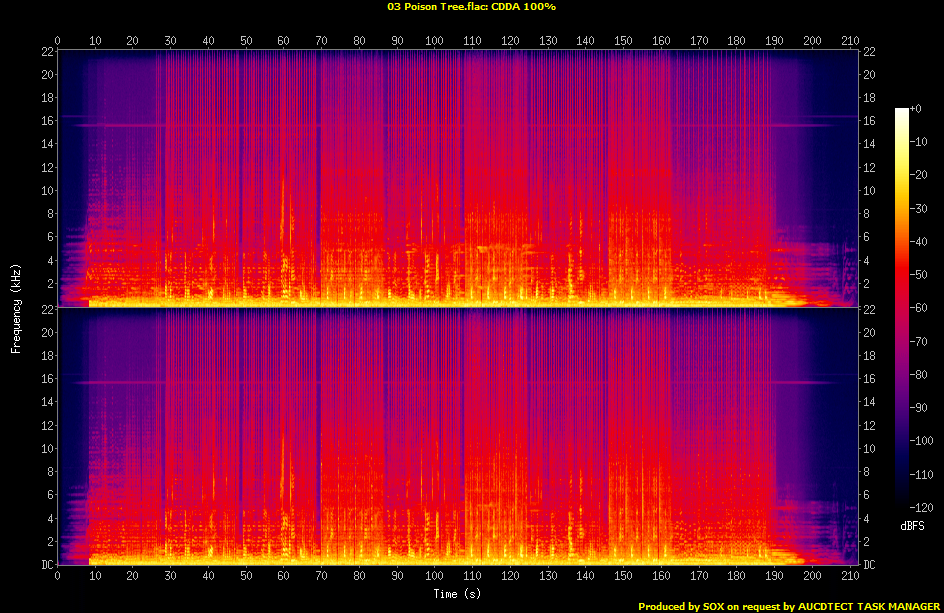Click the '8' tick on the lower channel's left frequency axis
Image resolution: width=944 pixels, height=613 pixels.
(x=51, y=471)
